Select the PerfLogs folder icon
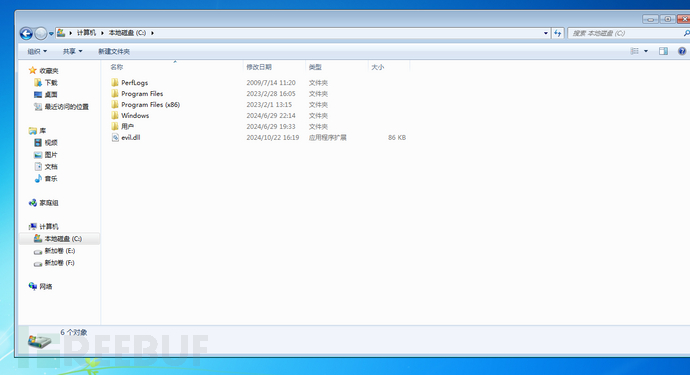The image size is (690, 375). (x=115, y=82)
